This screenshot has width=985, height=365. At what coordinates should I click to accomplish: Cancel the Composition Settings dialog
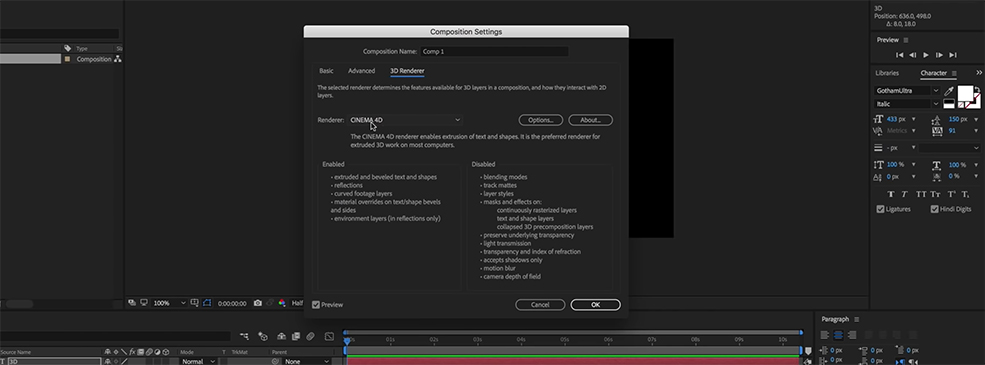[x=540, y=305]
